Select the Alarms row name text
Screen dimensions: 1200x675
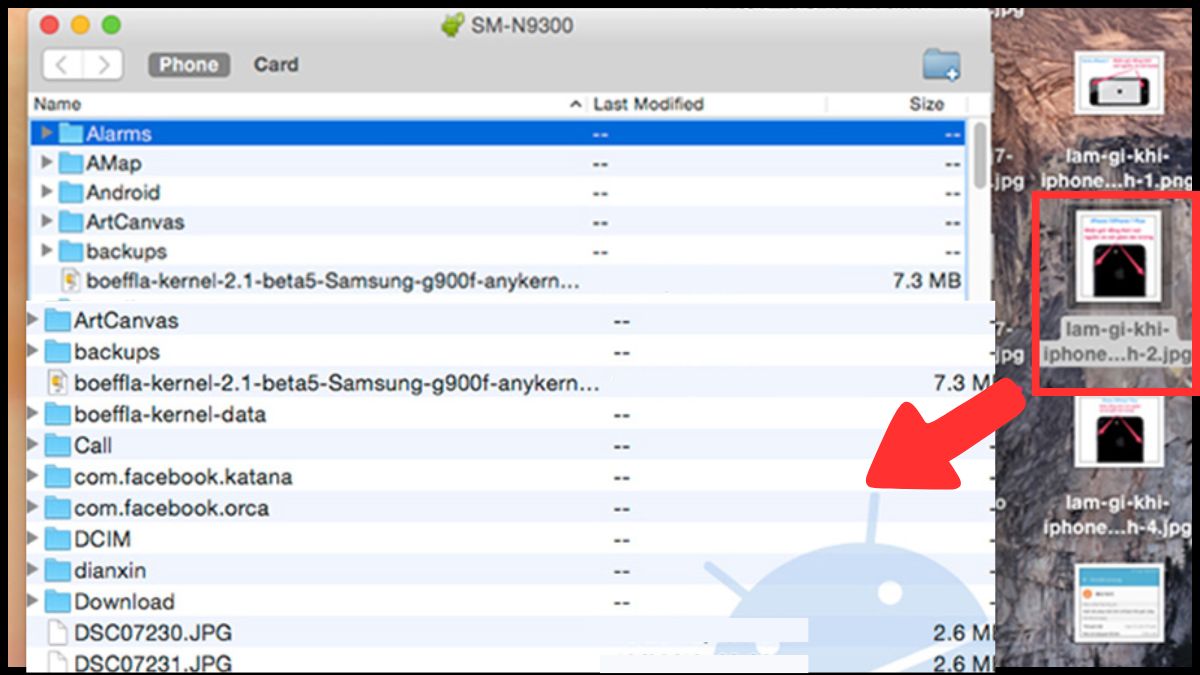coord(118,133)
